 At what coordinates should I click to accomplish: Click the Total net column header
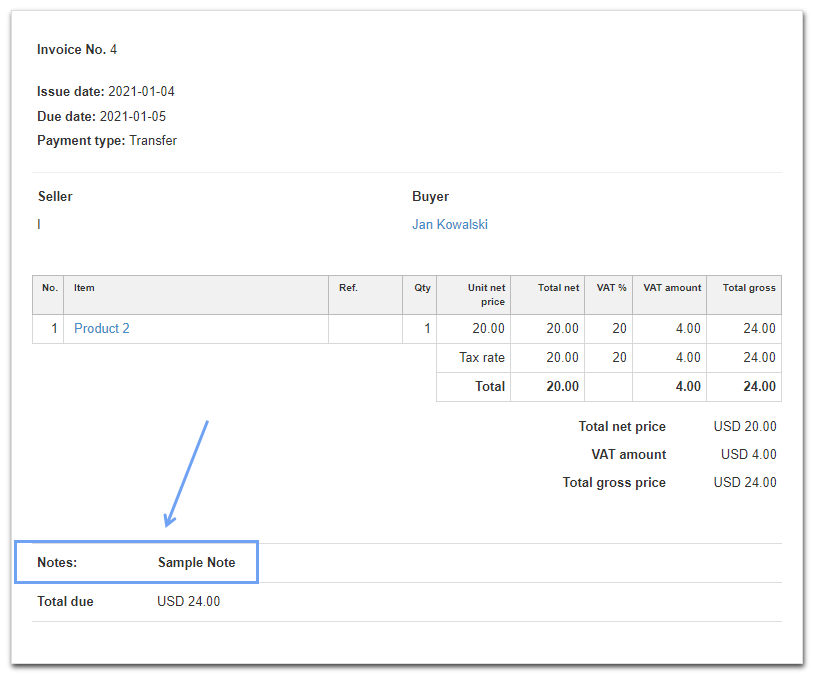click(558, 288)
